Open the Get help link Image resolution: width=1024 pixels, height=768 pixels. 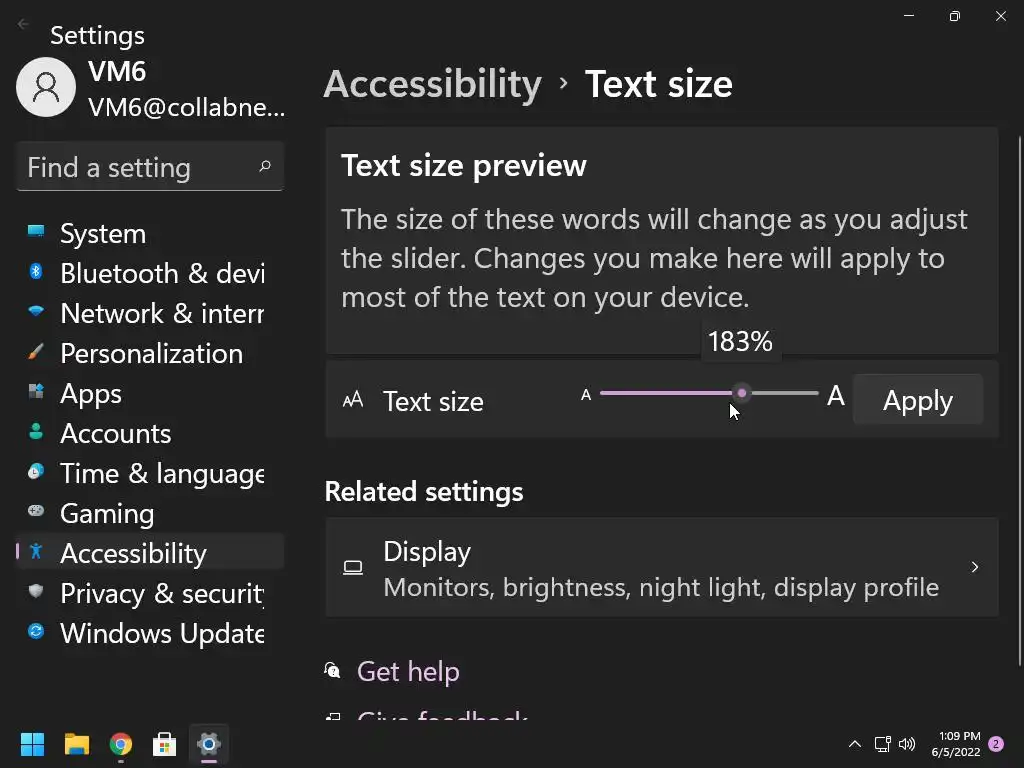408,671
